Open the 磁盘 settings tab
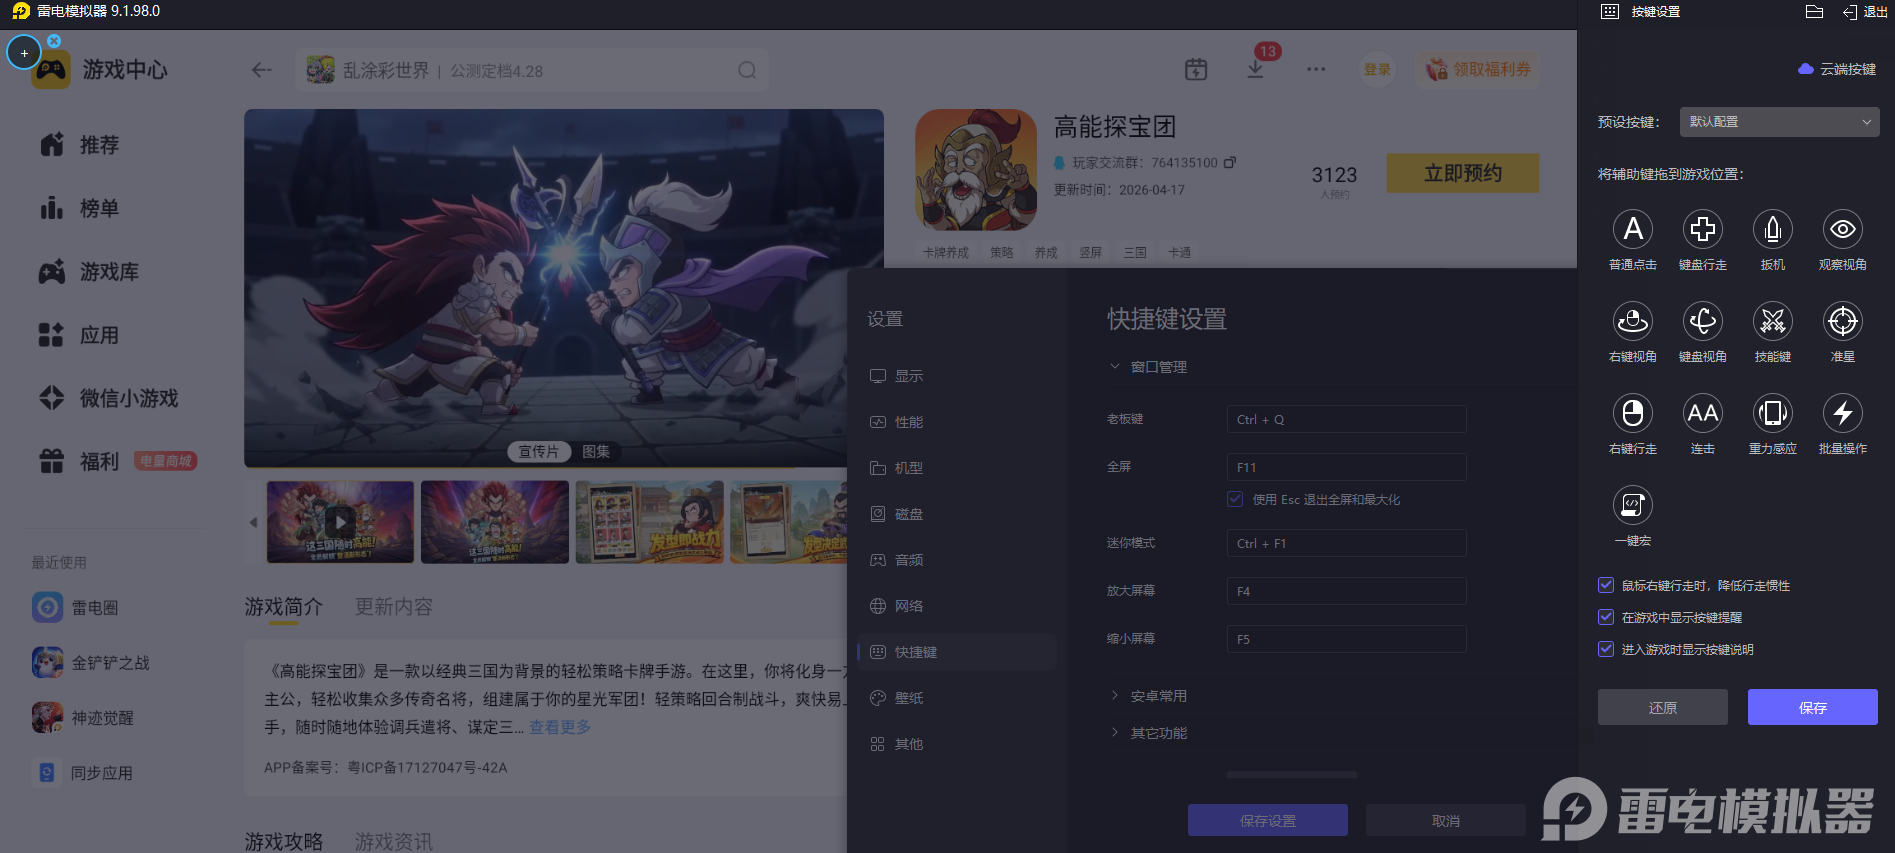The width and height of the screenshot is (1895, 853). point(957,514)
